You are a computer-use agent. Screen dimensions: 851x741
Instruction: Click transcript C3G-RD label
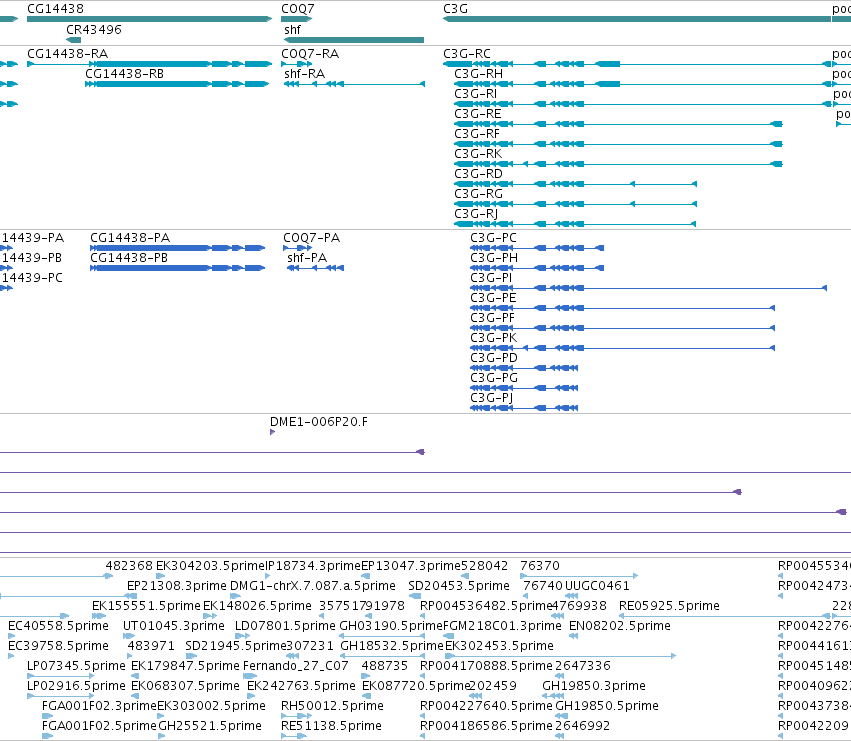pos(478,174)
